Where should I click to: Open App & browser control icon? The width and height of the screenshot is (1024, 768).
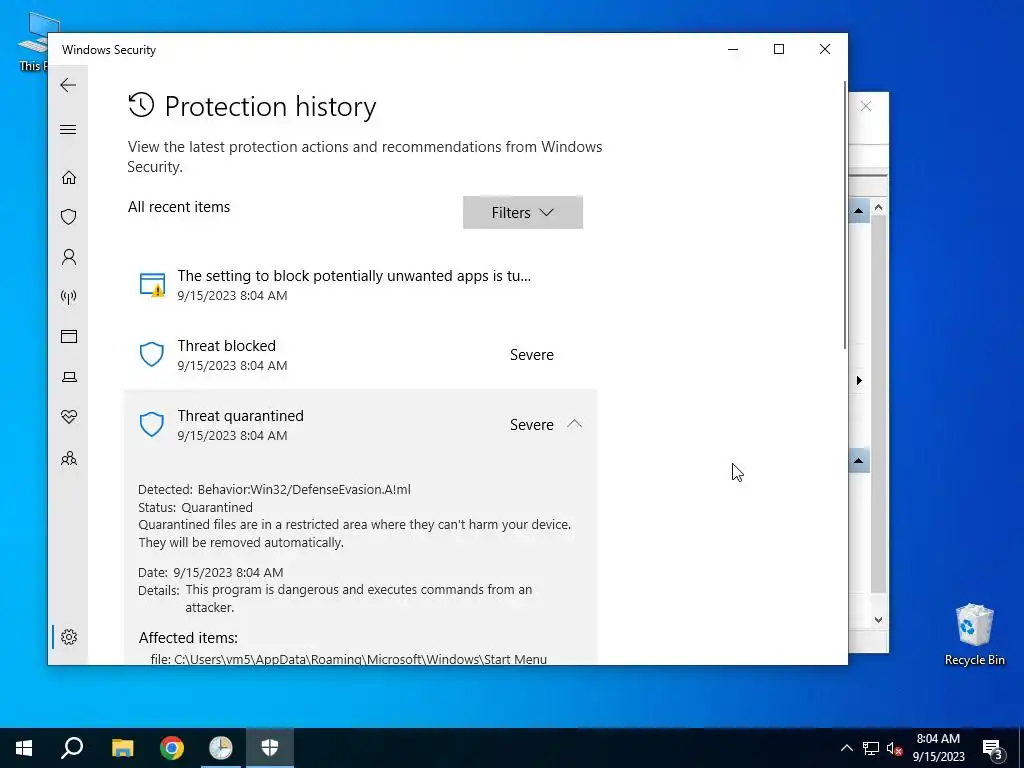(x=69, y=336)
